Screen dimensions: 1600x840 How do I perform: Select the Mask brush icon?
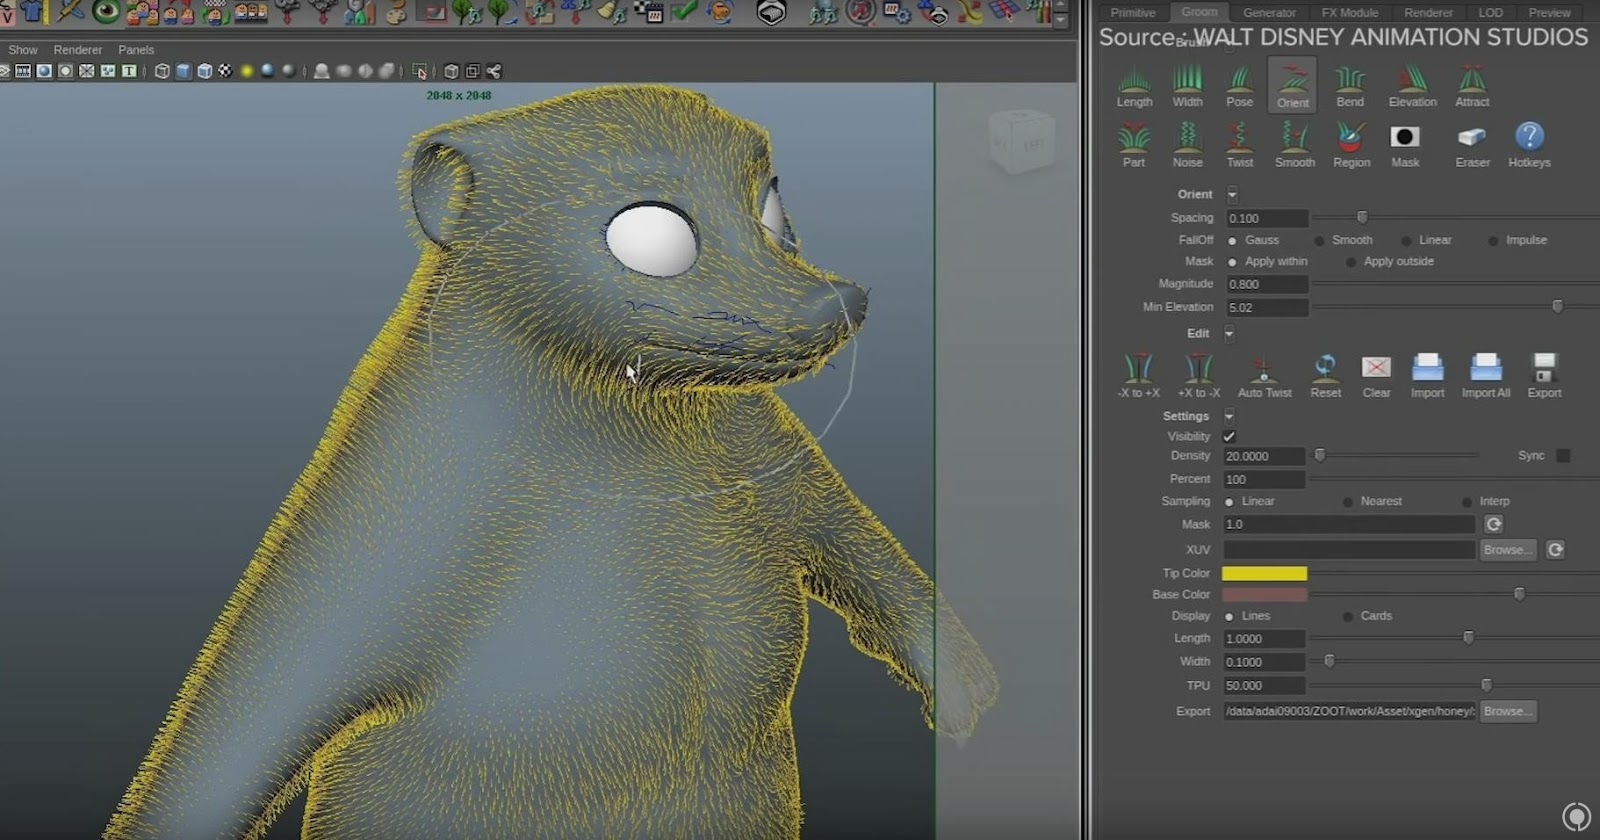point(1405,146)
